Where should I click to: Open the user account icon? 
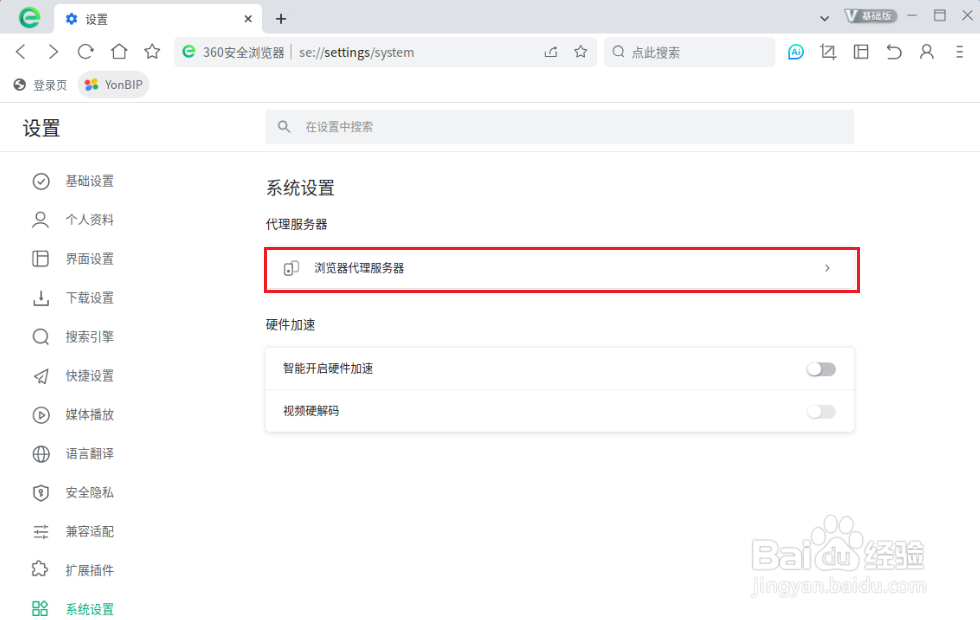point(927,52)
